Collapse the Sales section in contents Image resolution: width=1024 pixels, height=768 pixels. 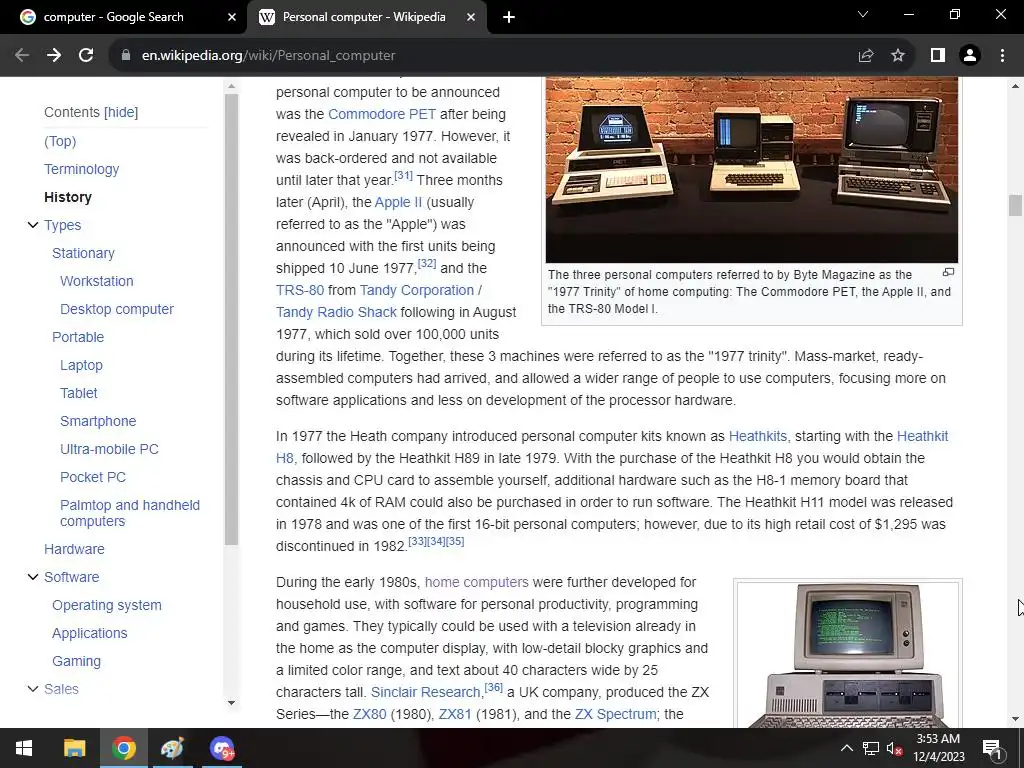[x=33, y=689]
